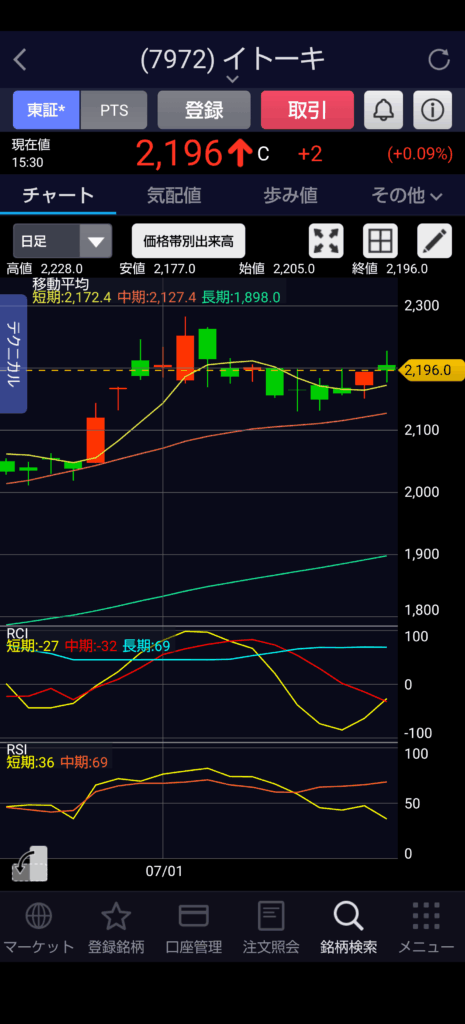Image resolution: width=465 pixels, height=1024 pixels.
Task: Open the マーケット globe tab
Action: pyautogui.click(x=39, y=929)
